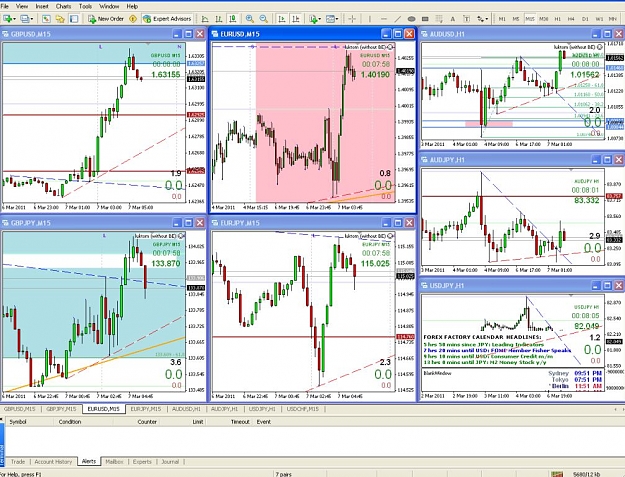This screenshot has height=477, width=625.
Task: Select the ellipse drawing tool
Action: pyautogui.click(x=411, y=19)
